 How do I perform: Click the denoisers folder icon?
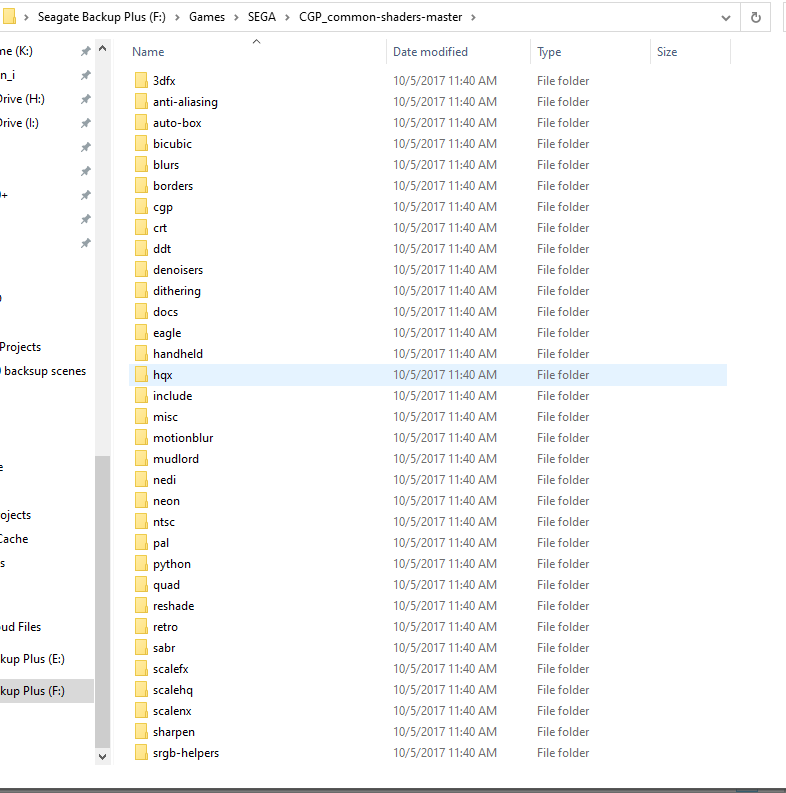141,270
